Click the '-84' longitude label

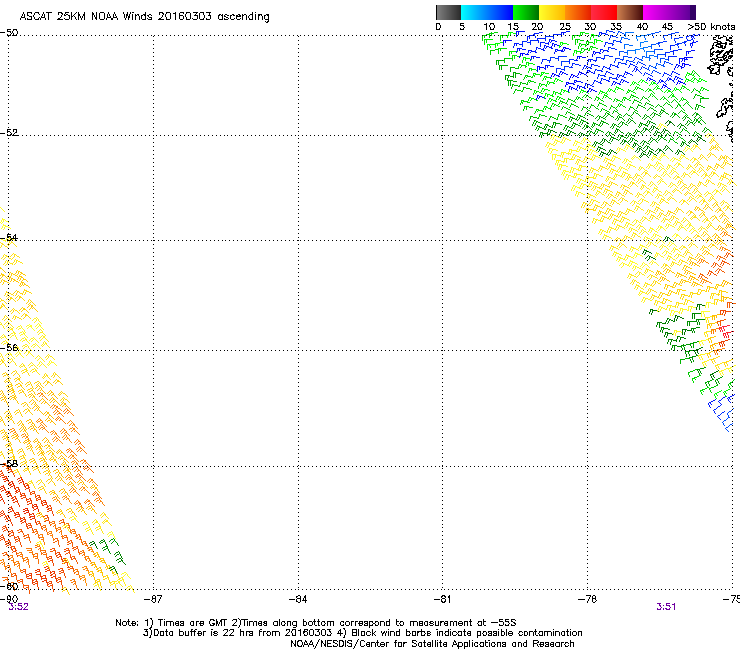[x=298, y=599]
